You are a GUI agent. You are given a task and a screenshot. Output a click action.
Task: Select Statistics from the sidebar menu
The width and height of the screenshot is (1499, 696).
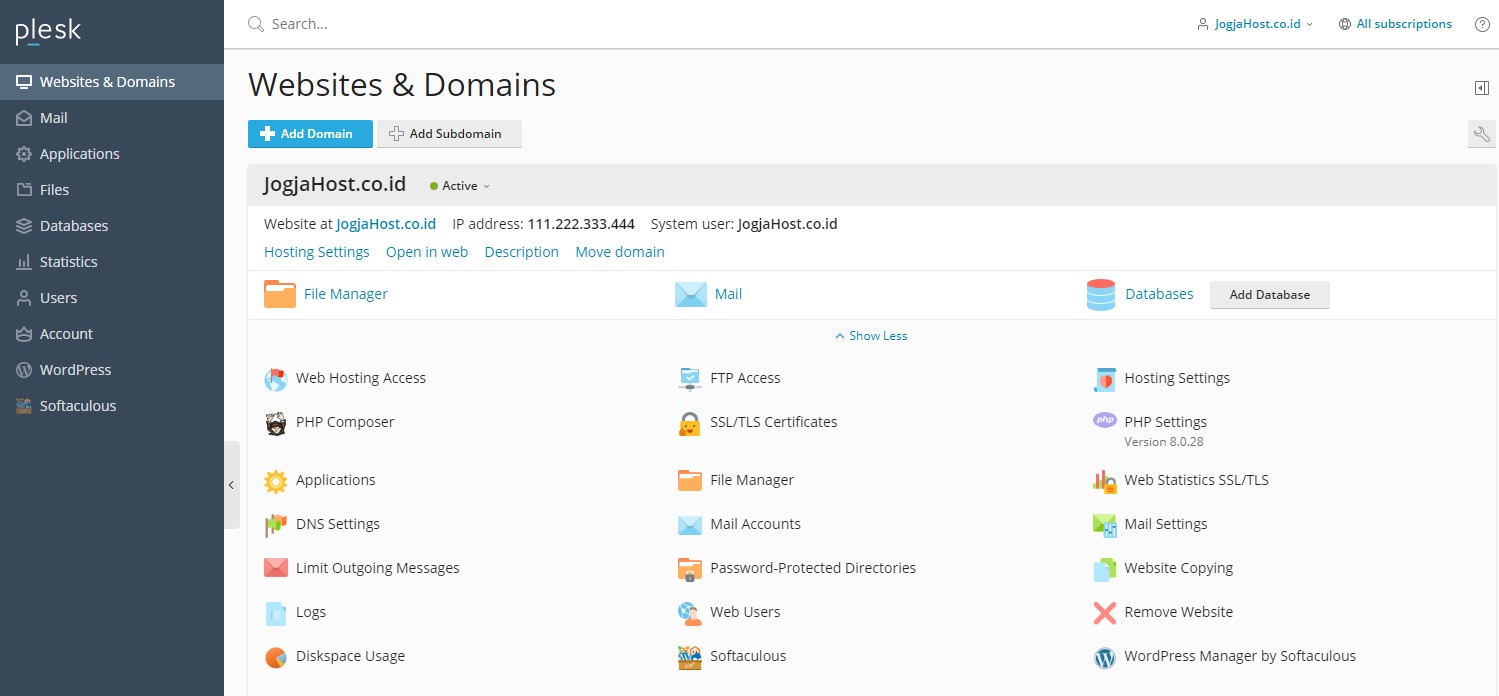(68, 262)
